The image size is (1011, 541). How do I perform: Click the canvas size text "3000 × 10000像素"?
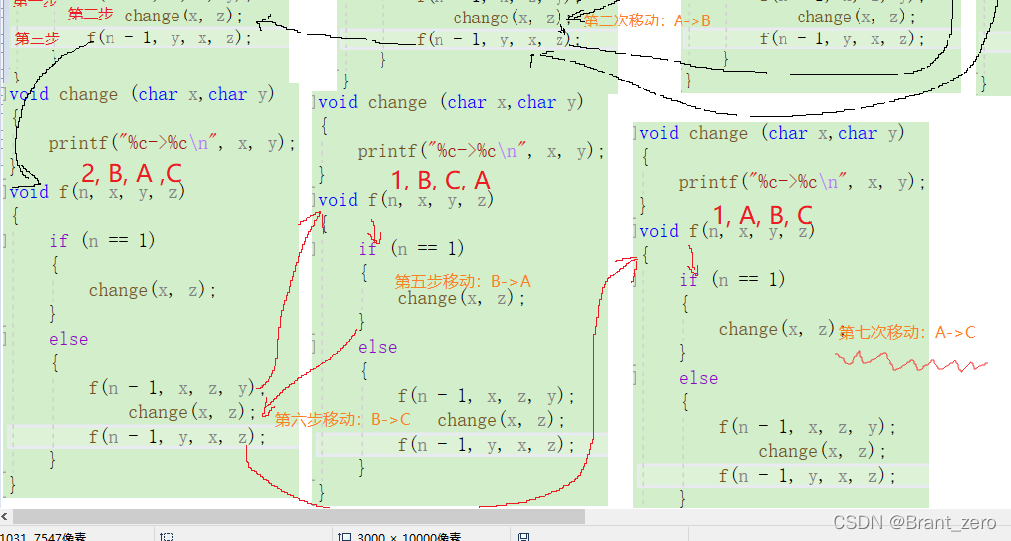pyautogui.click(x=409, y=536)
